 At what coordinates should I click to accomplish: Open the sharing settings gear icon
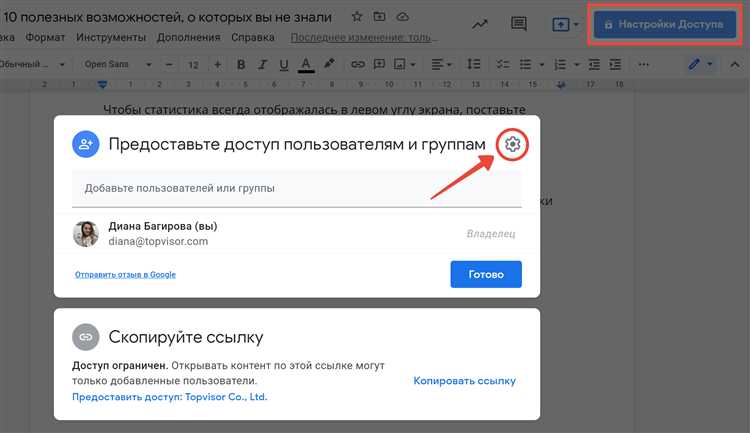[x=512, y=144]
